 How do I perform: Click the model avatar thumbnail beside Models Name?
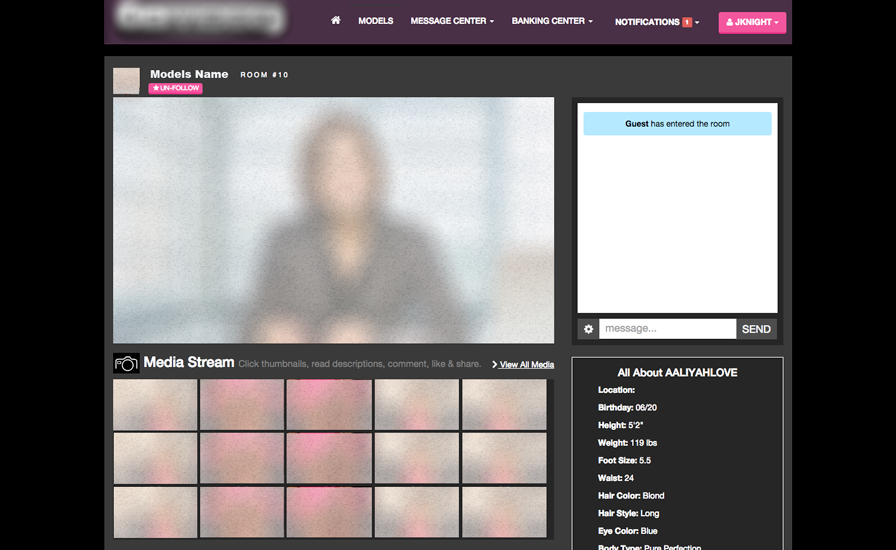126,81
